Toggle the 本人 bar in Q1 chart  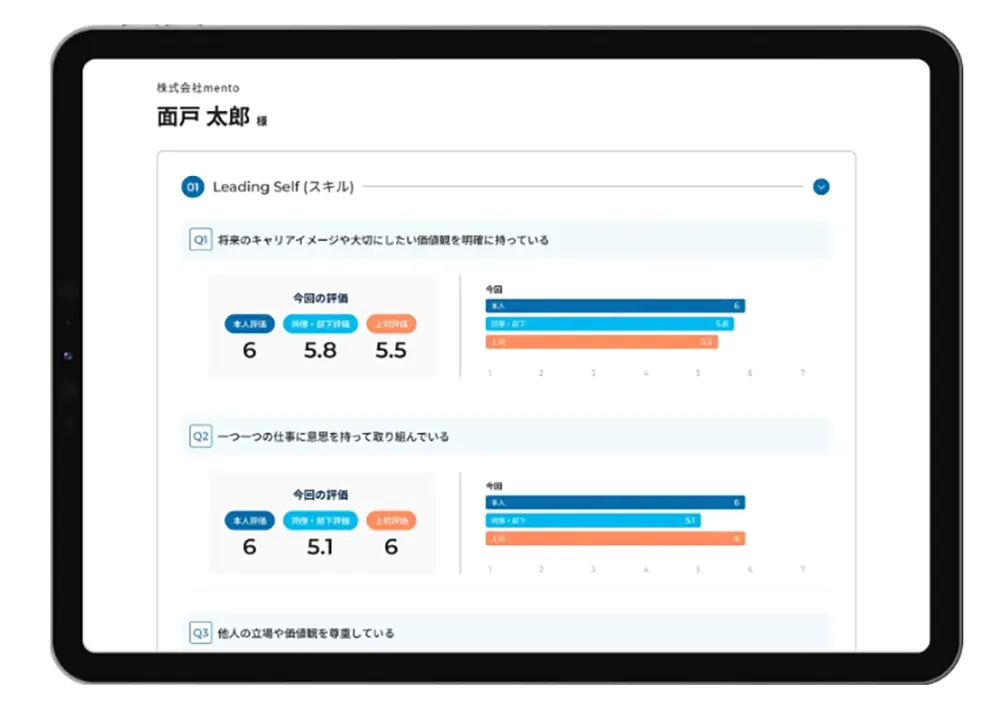pyautogui.click(x=614, y=305)
